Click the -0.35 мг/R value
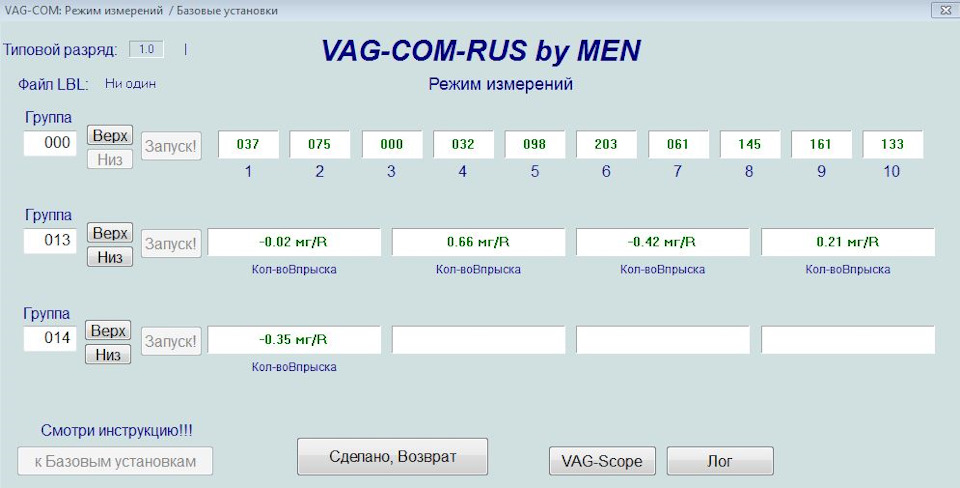This screenshot has height=488, width=960. tap(294, 340)
